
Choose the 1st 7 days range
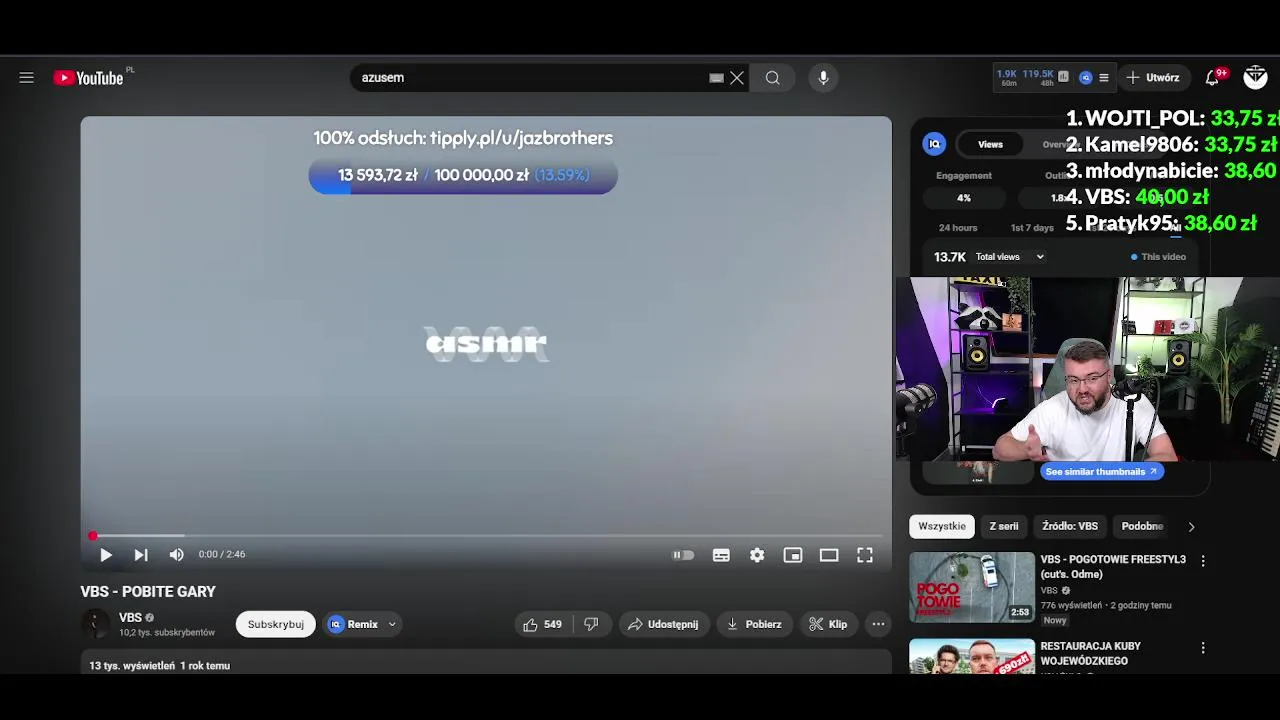pyautogui.click(x=1032, y=227)
